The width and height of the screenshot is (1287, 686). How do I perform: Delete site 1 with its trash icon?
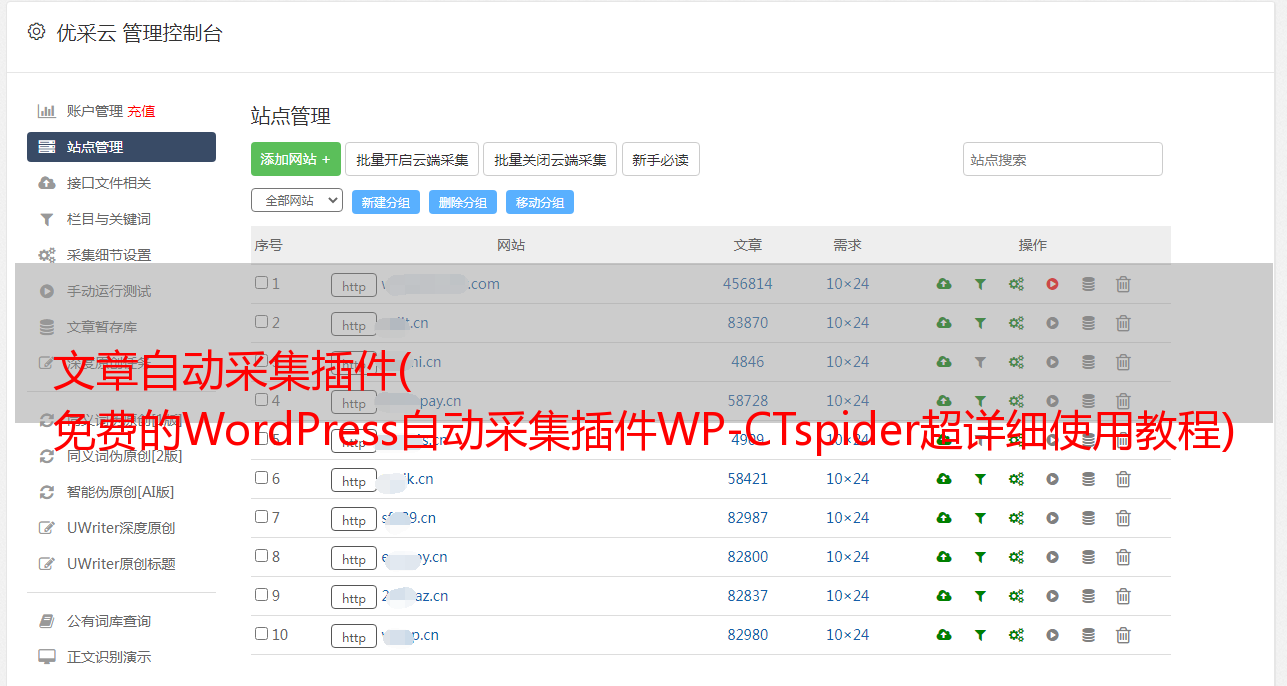point(1123,284)
